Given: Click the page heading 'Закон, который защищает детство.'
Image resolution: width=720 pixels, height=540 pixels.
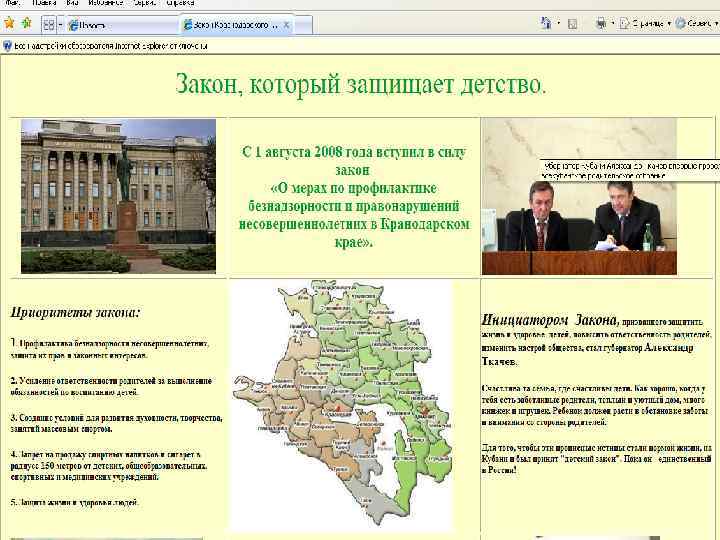Looking at the screenshot, I should pyautogui.click(x=361, y=84).
